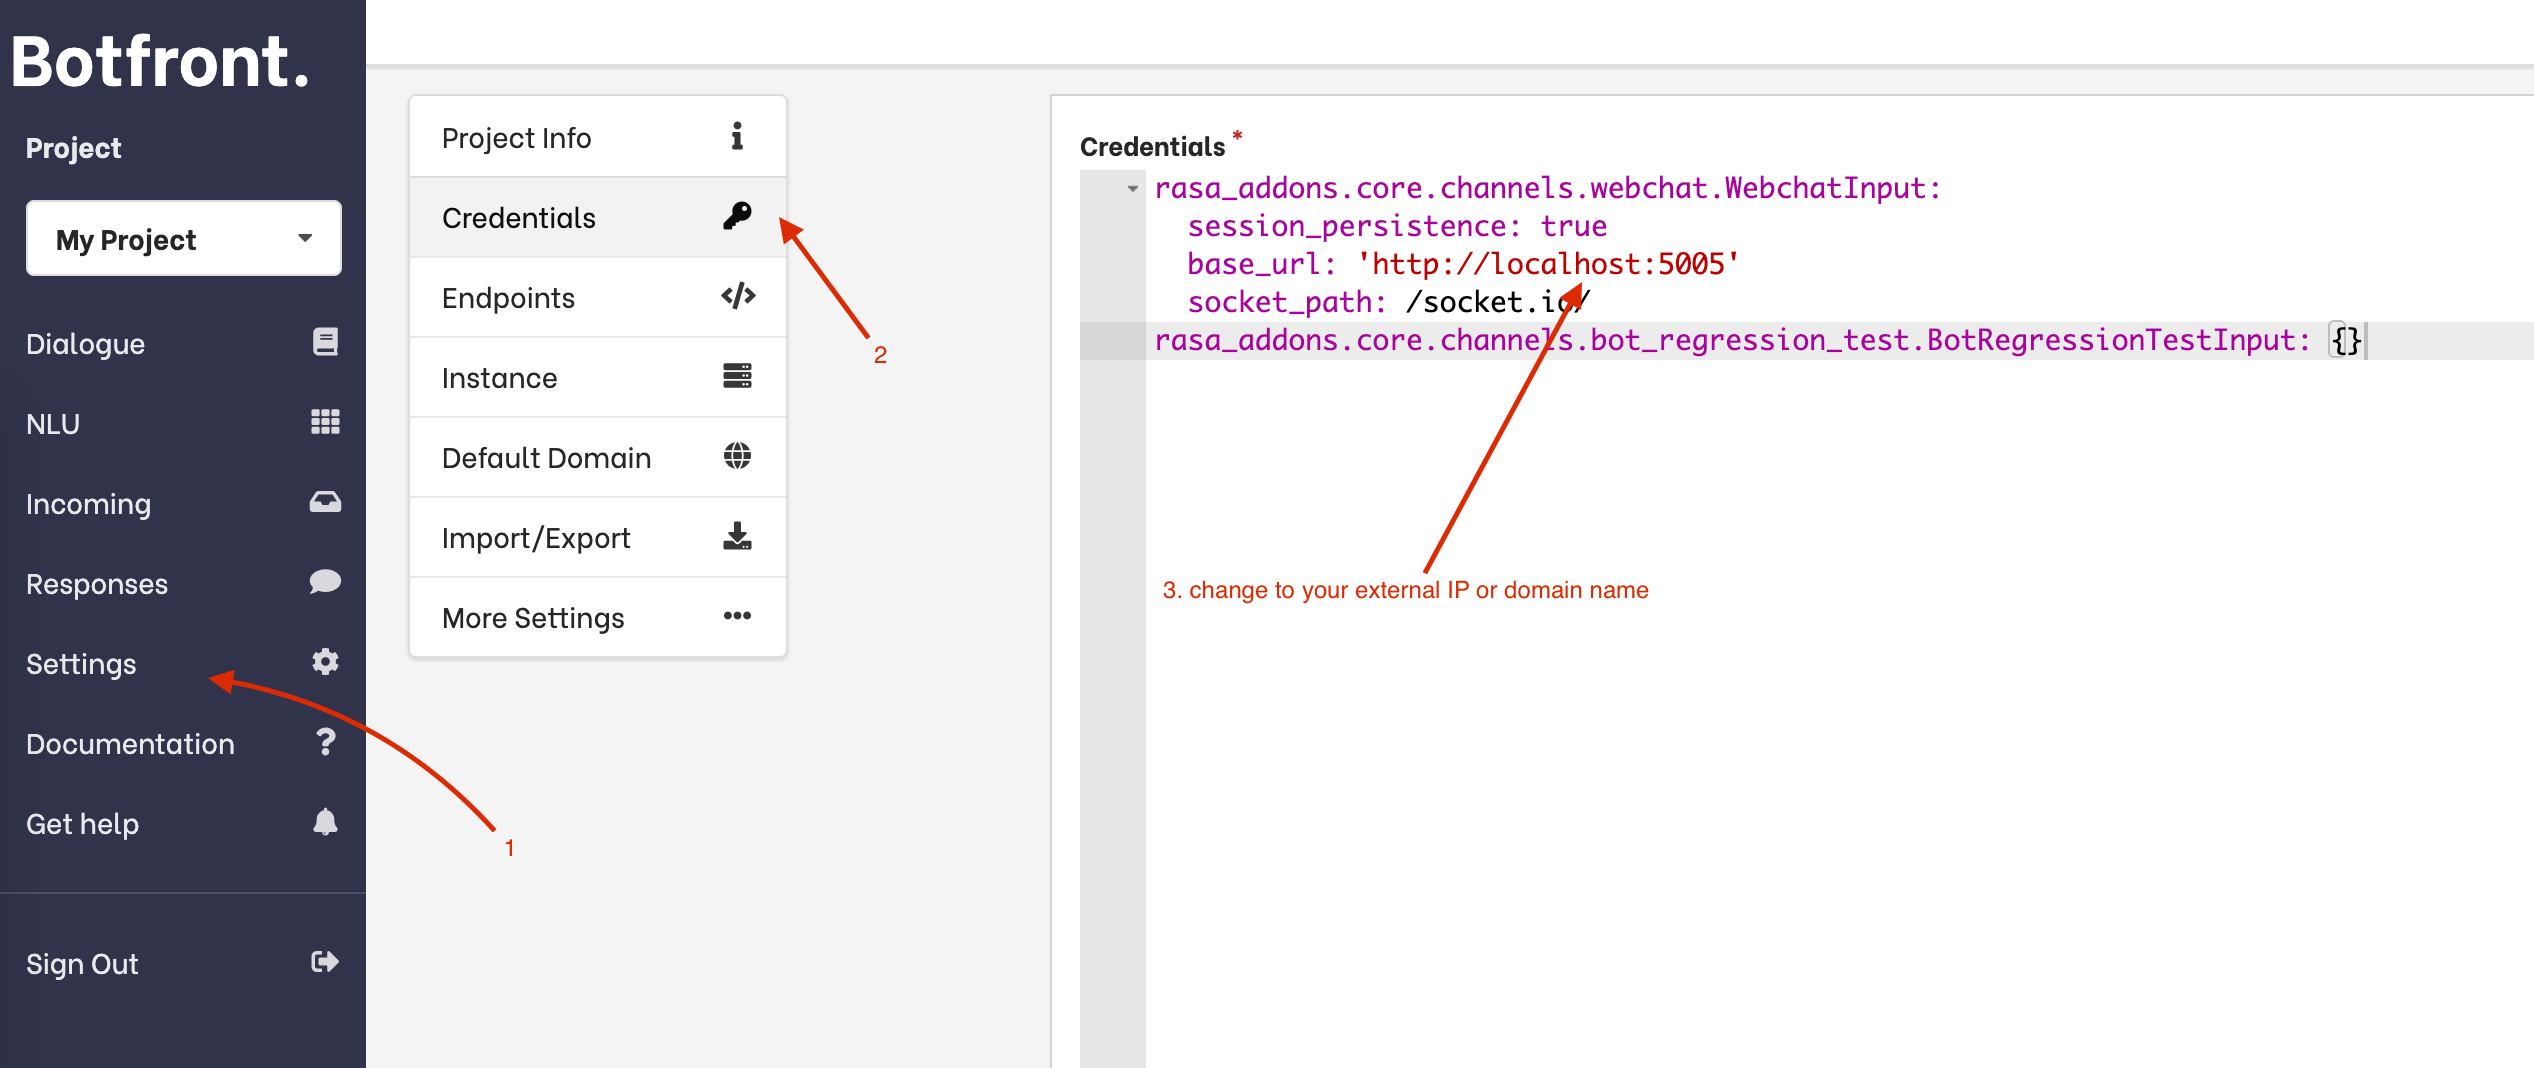Viewport: 2534px width, 1068px height.
Task: Open the Documentation link
Action: 130,742
